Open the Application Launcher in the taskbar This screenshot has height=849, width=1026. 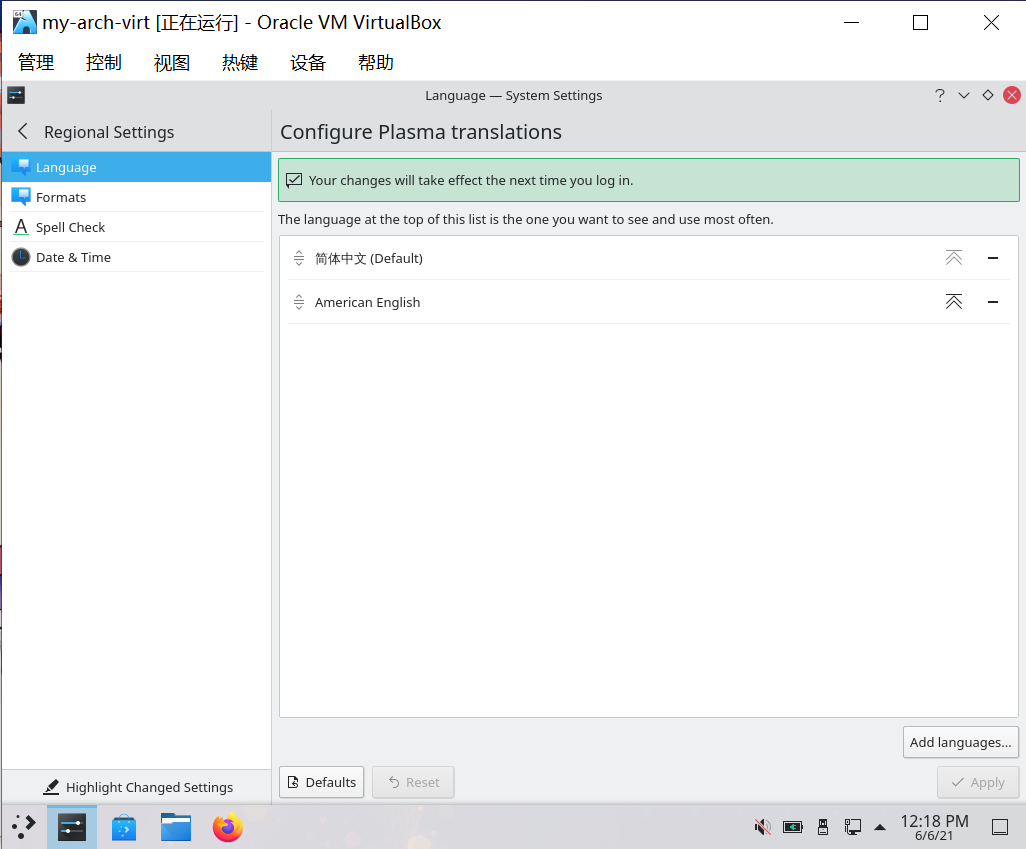click(x=23, y=826)
